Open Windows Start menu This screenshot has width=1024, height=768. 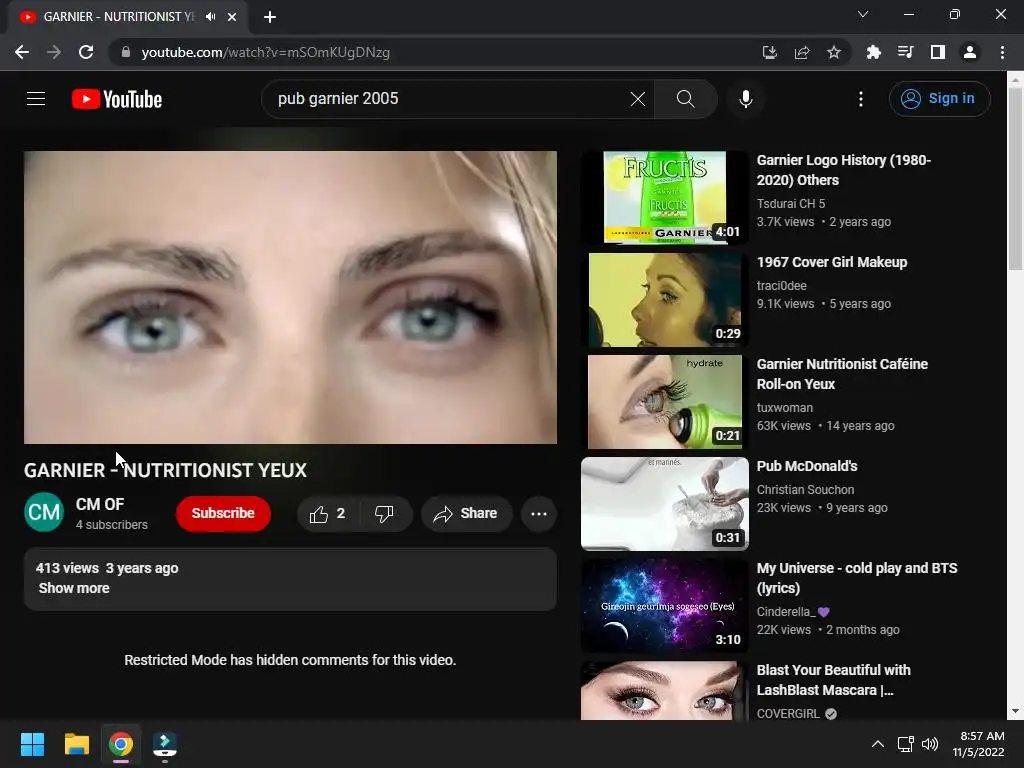point(32,744)
